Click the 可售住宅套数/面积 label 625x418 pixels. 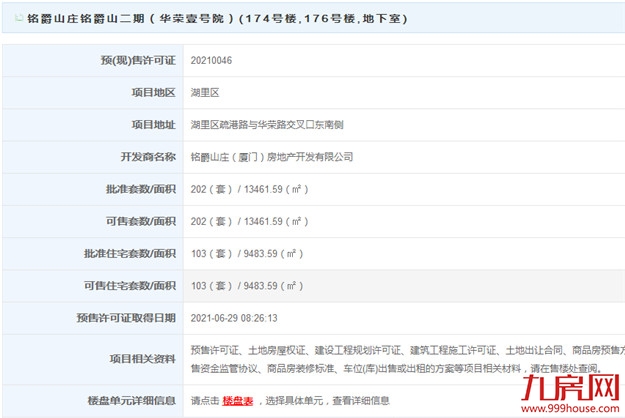[130, 286]
